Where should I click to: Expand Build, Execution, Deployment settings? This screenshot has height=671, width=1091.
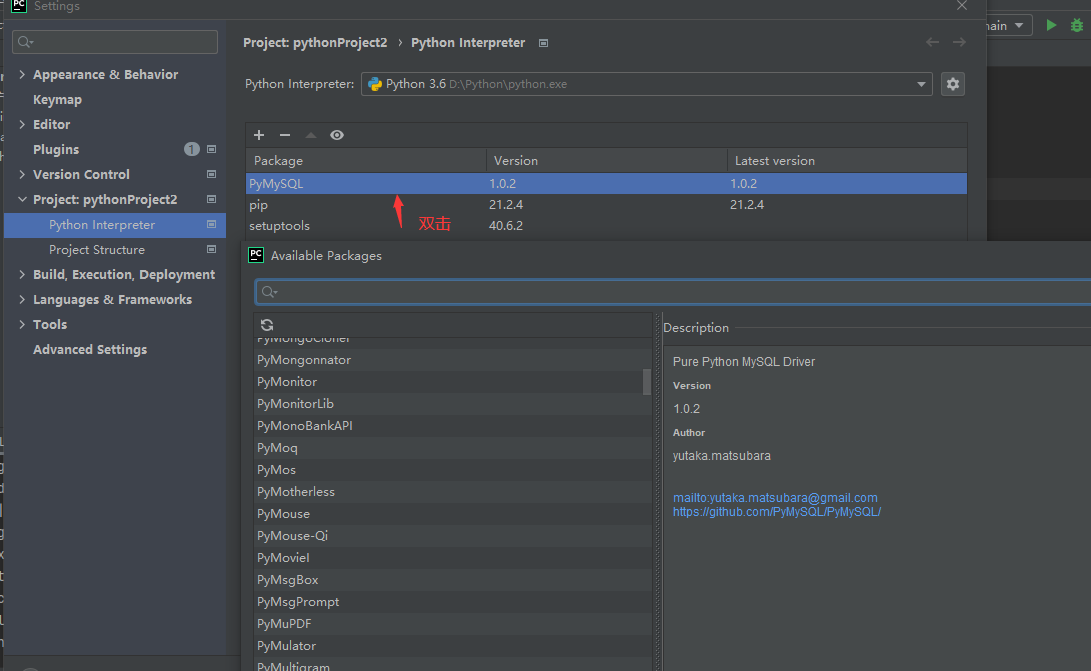[x=22, y=275]
